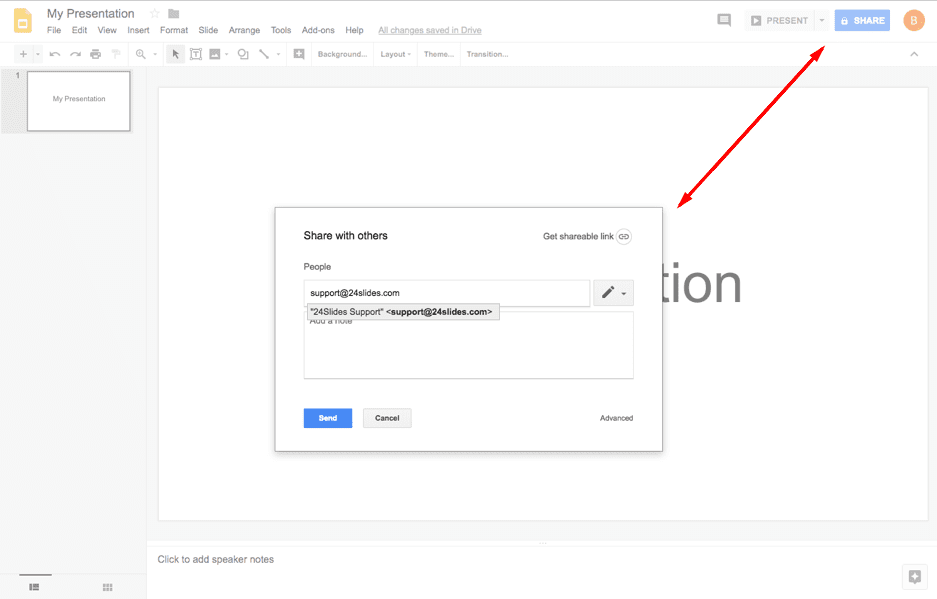Screen dimensions: 937x599
Task: Expand the zoom level dropdown arrow
Action: [155, 54]
